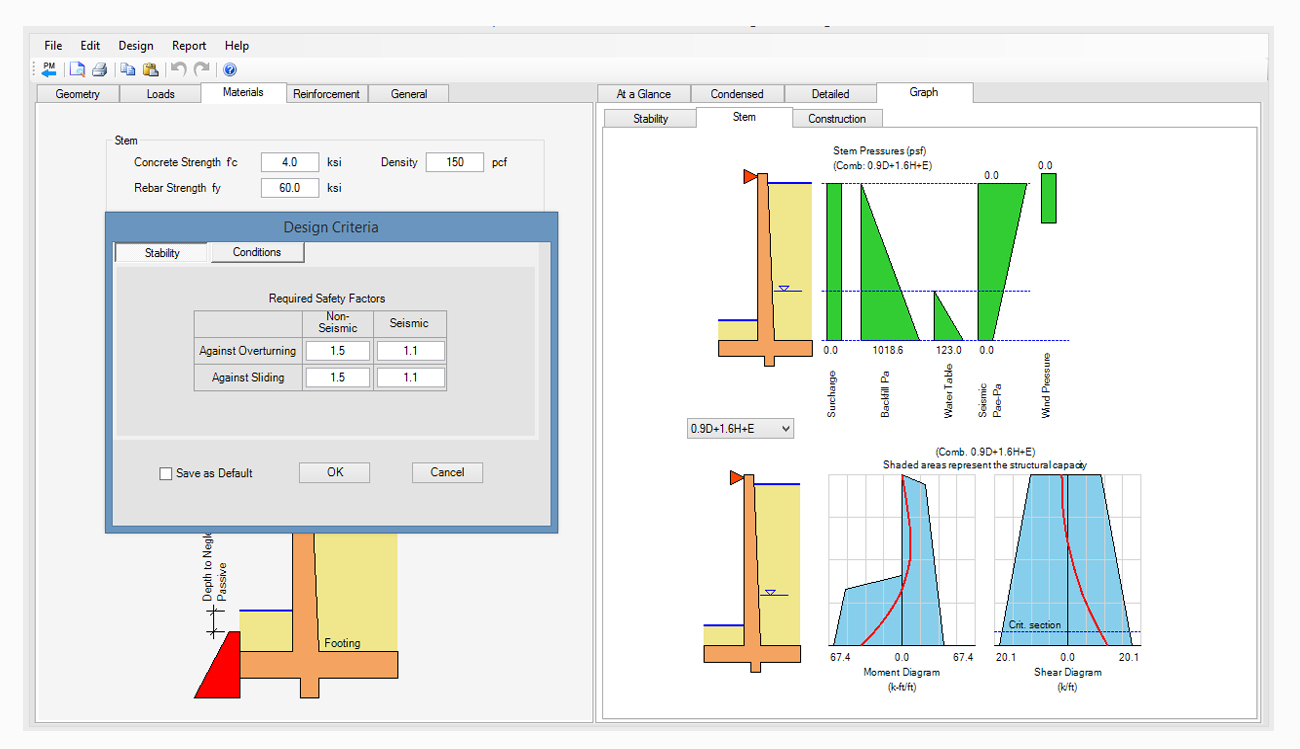Screen dimensions: 1300x749
Task: Open the Report menu
Action: click(x=189, y=45)
